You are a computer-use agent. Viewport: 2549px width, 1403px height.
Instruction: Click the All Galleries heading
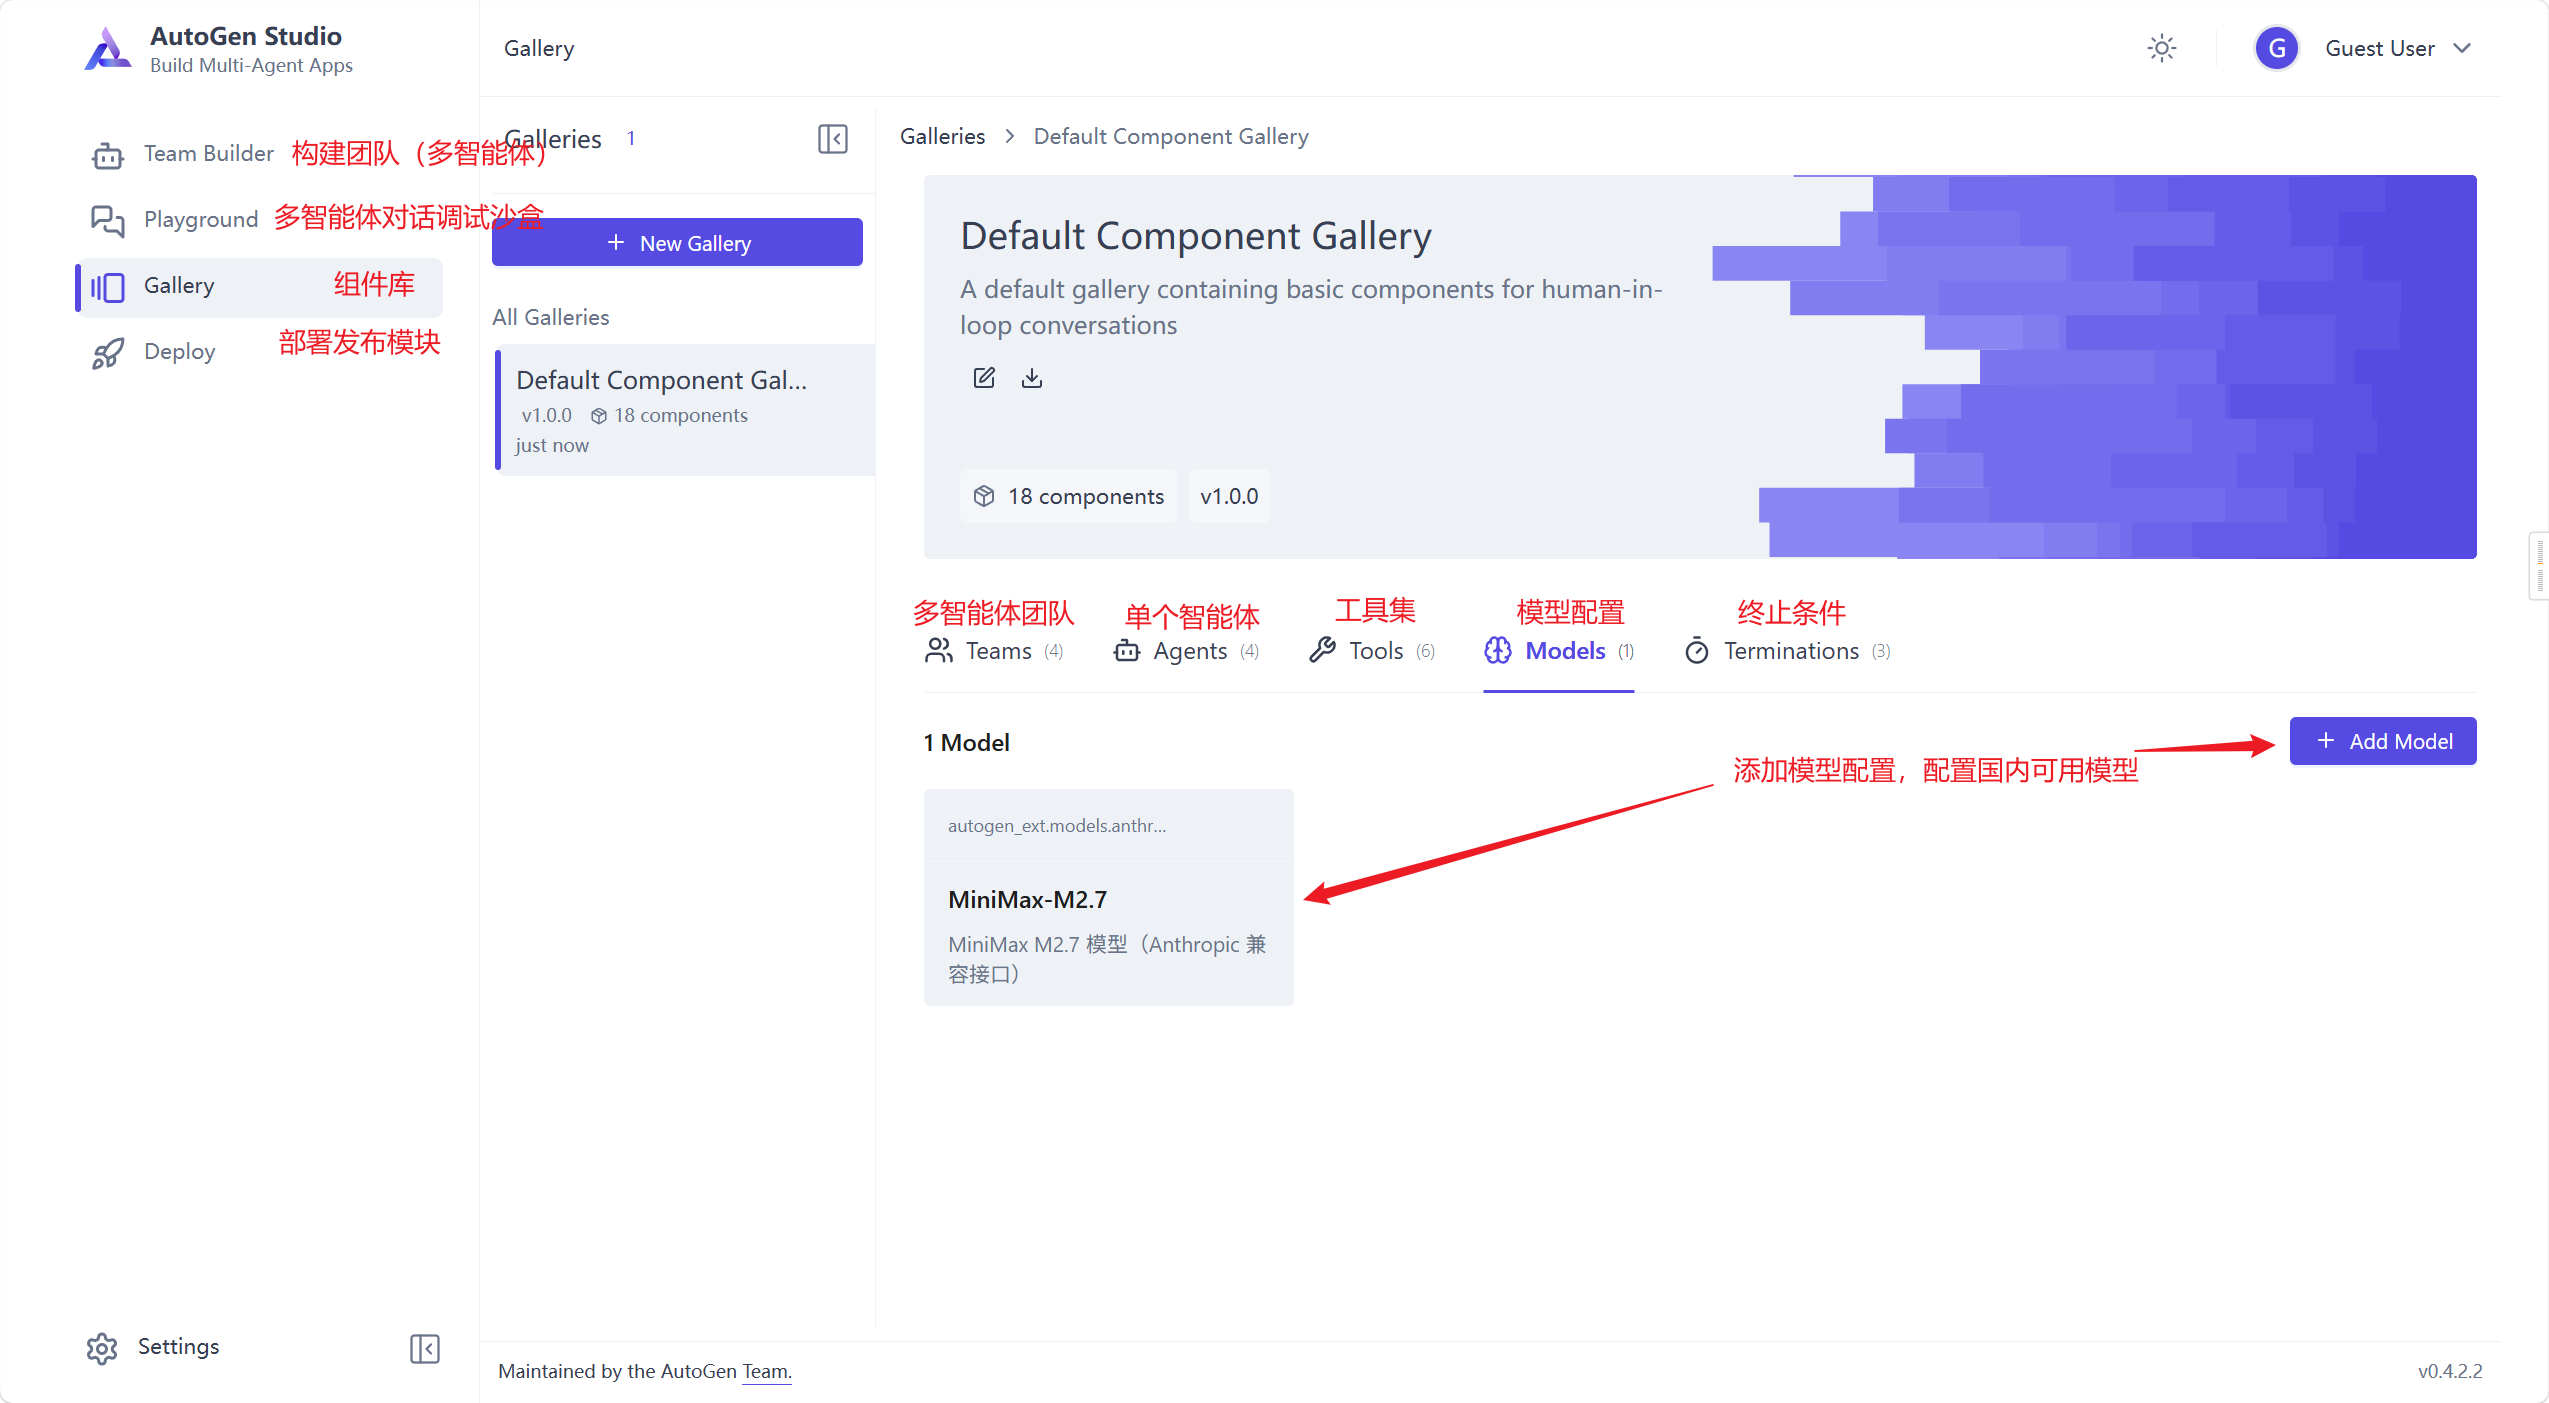coord(551,317)
